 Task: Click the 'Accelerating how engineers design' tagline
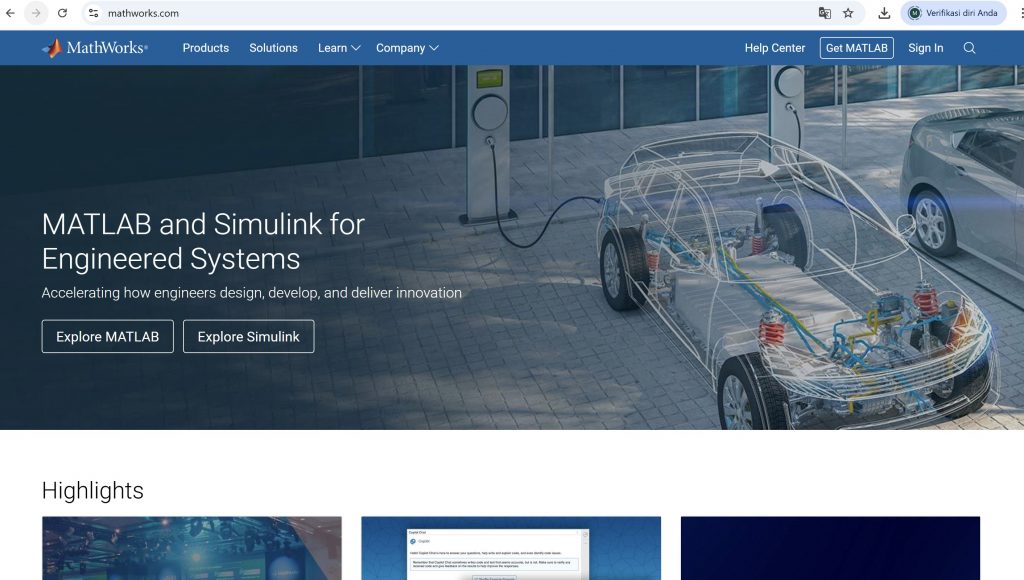click(251, 293)
